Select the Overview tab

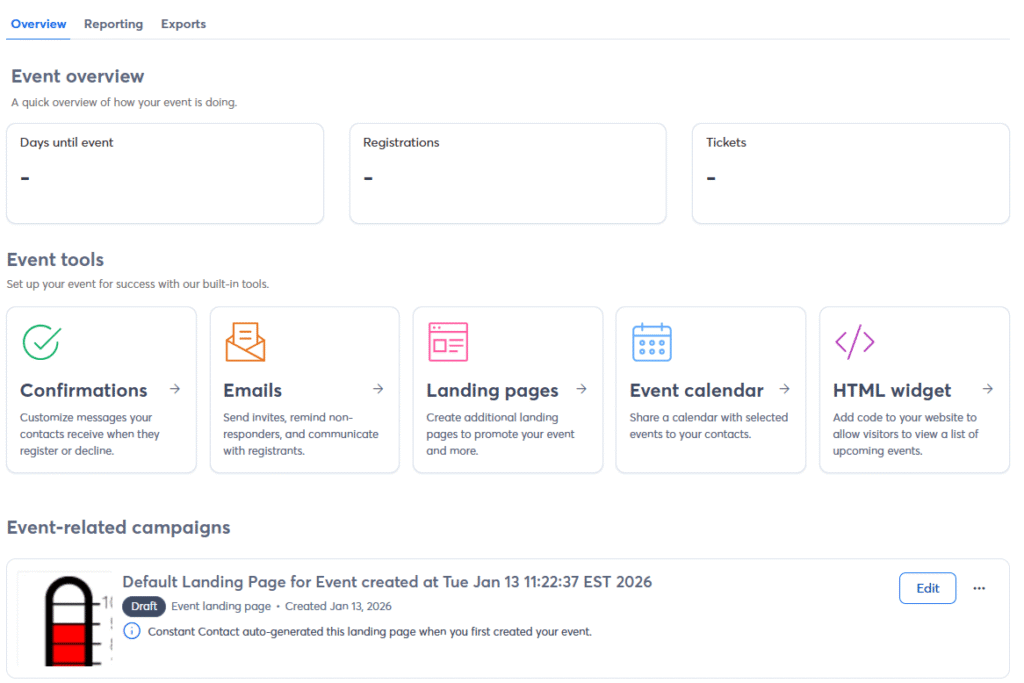pos(37,23)
